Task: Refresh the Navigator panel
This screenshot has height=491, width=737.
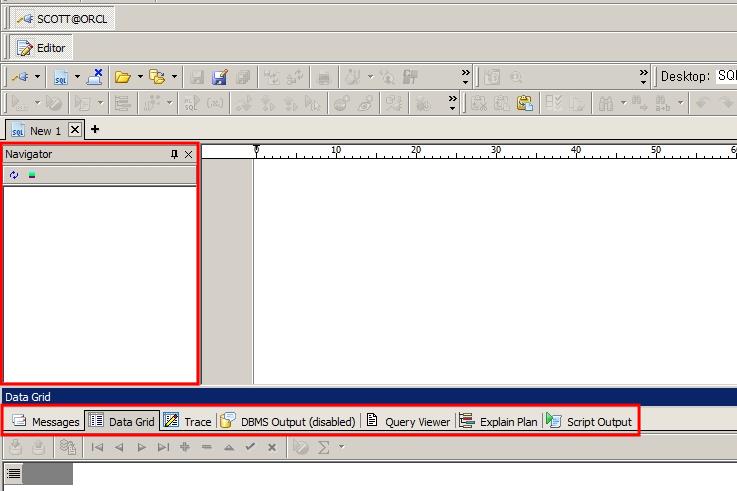Action: tap(14, 175)
